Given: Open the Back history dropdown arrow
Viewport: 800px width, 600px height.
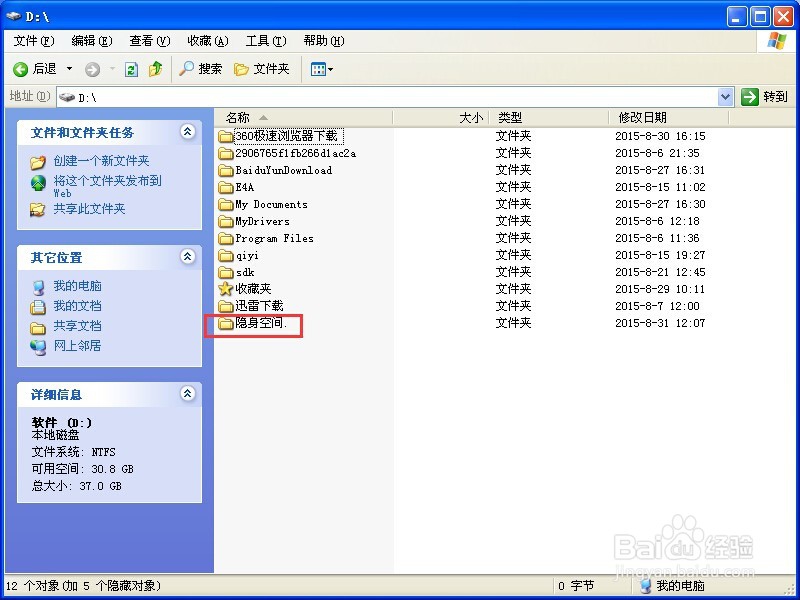Looking at the screenshot, I should [x=69, y=69].
